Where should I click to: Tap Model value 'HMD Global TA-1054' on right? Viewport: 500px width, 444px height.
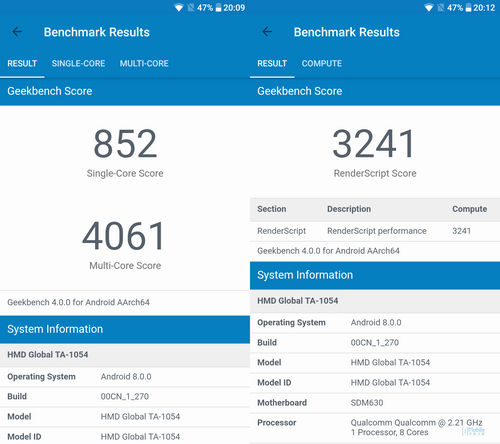click(x=390, y=363)
